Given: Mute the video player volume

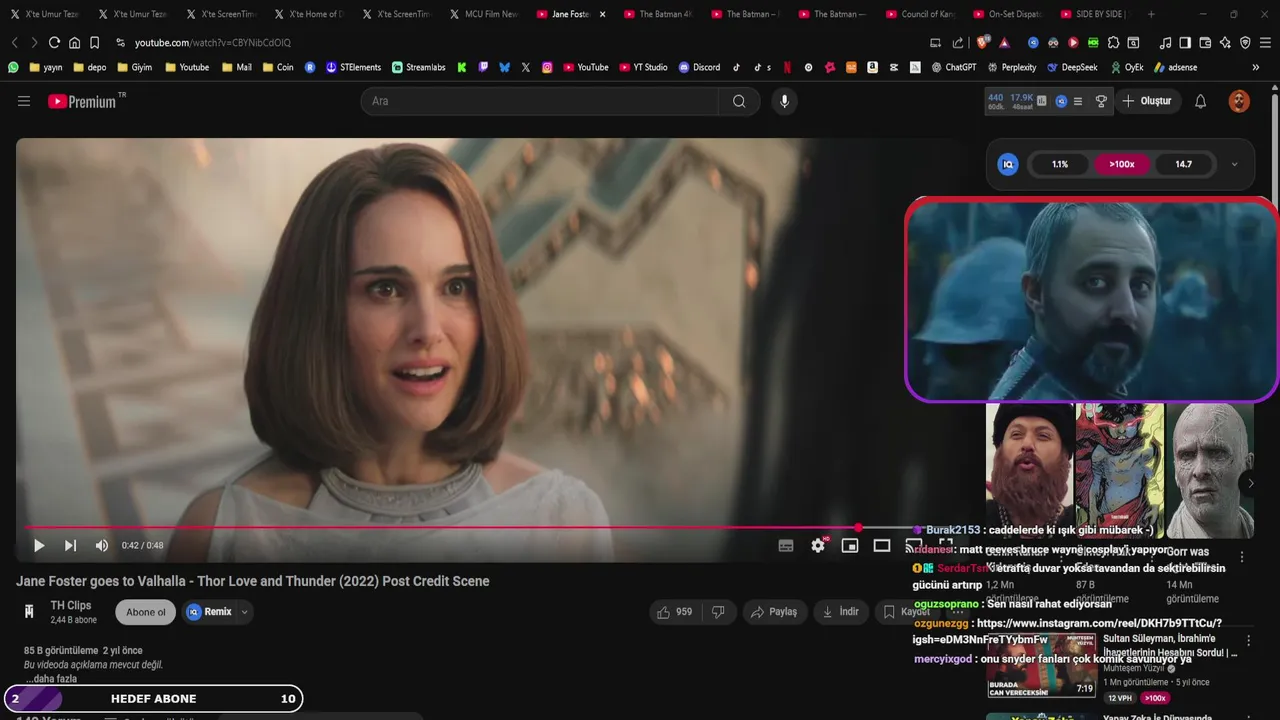Looking at the screenshot, I should [x=101, y=546].
